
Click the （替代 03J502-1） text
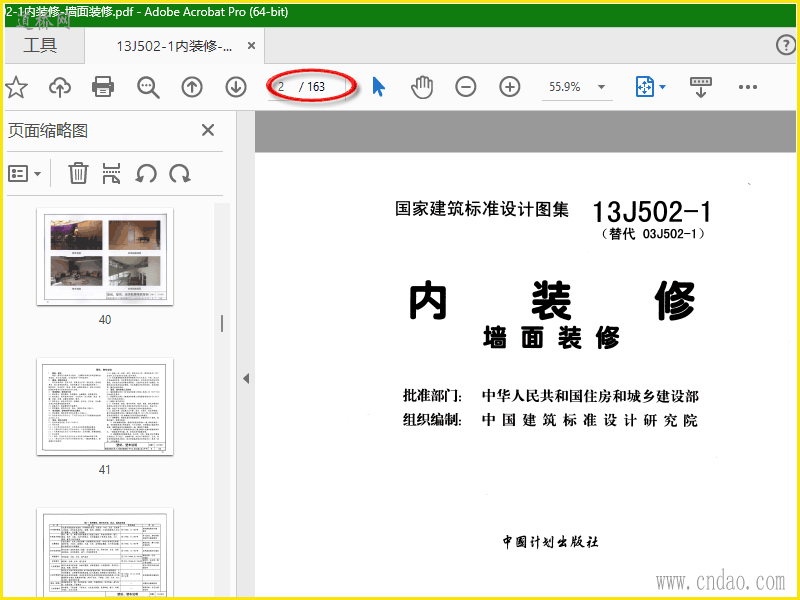click(x=653, y=234)
